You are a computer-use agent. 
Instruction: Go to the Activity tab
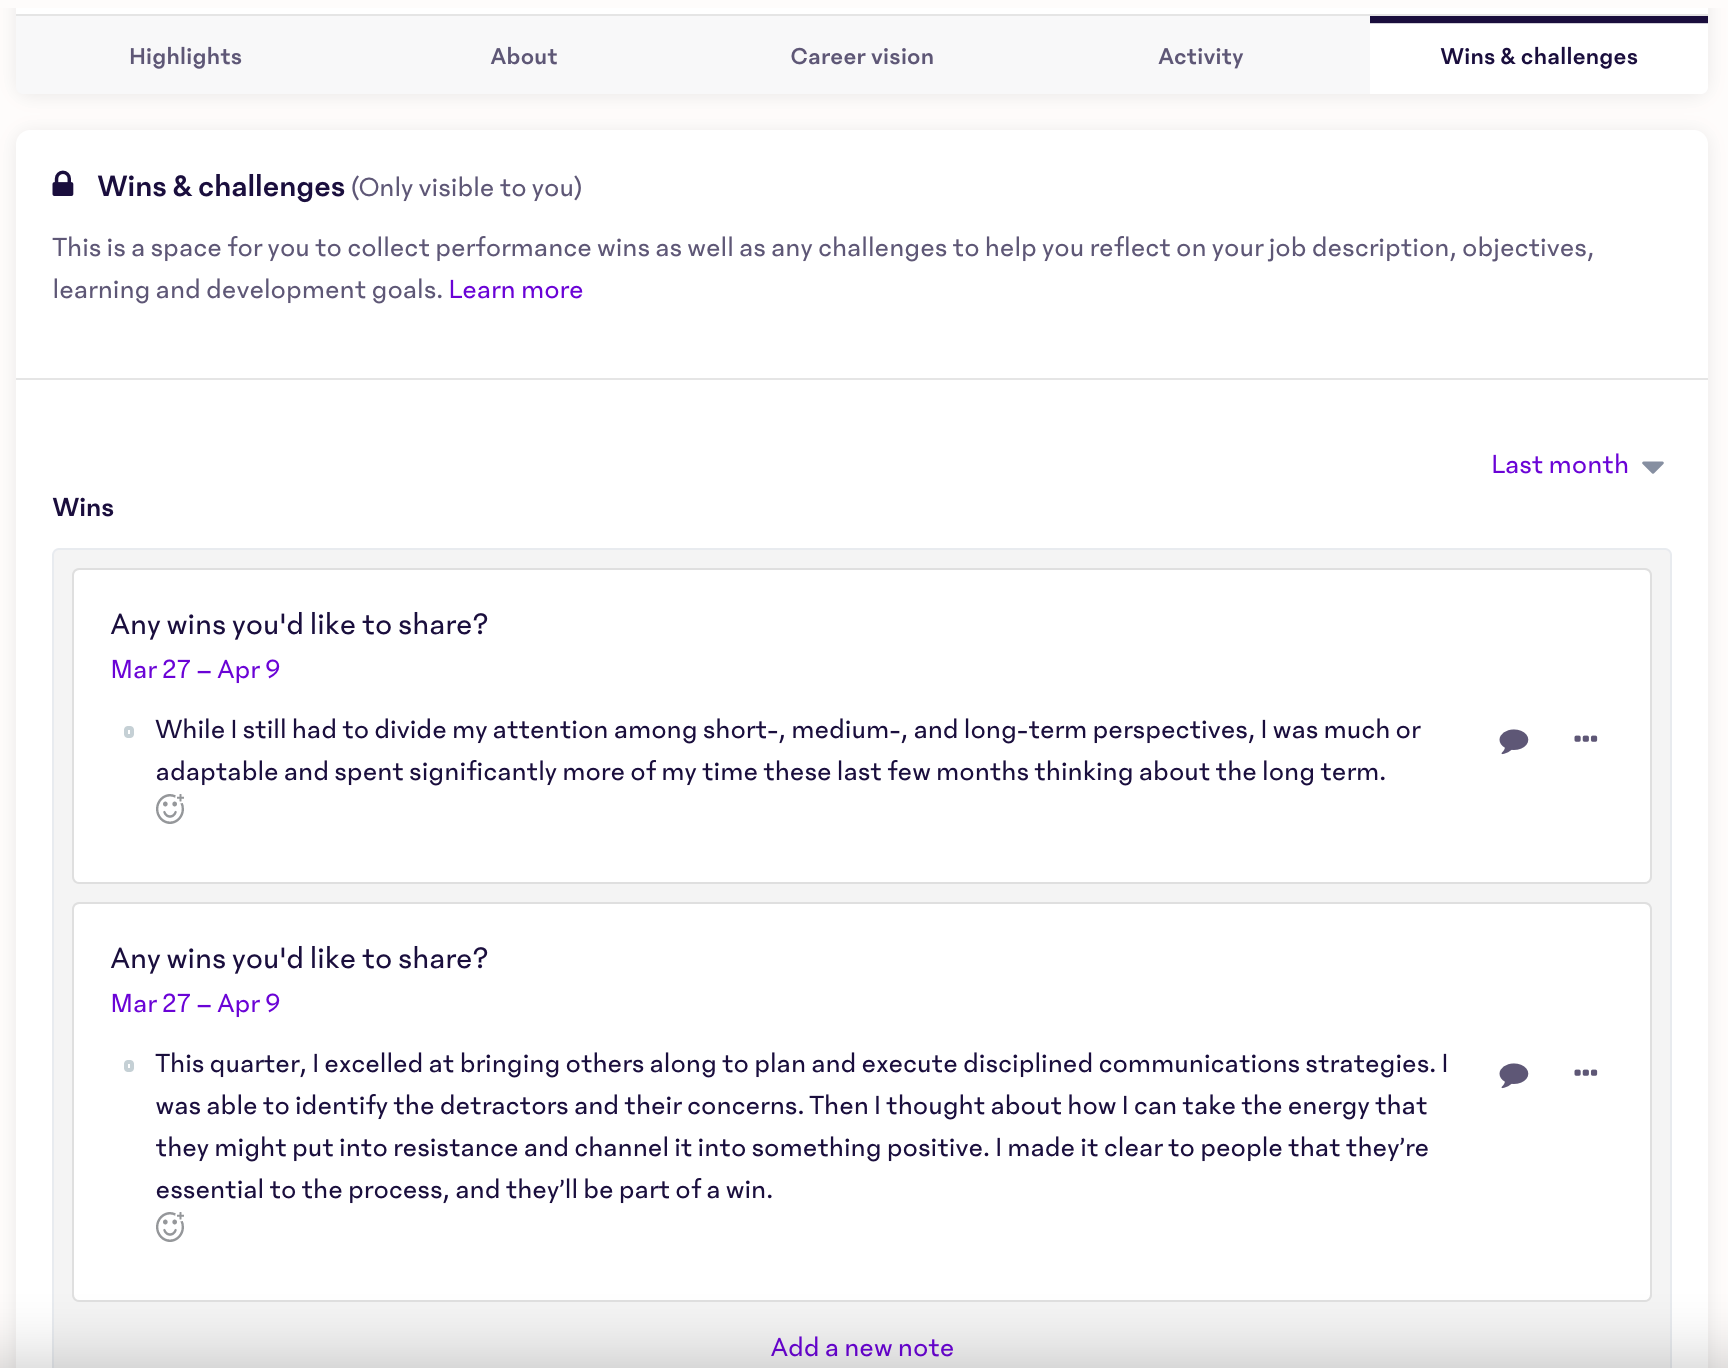(1200, 57)
